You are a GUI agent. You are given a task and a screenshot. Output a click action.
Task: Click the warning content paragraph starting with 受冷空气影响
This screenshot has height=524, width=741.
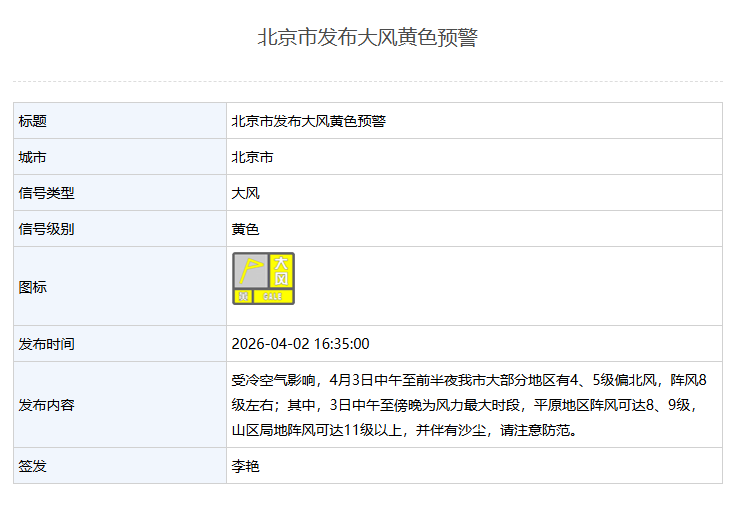tap(468, 405)
